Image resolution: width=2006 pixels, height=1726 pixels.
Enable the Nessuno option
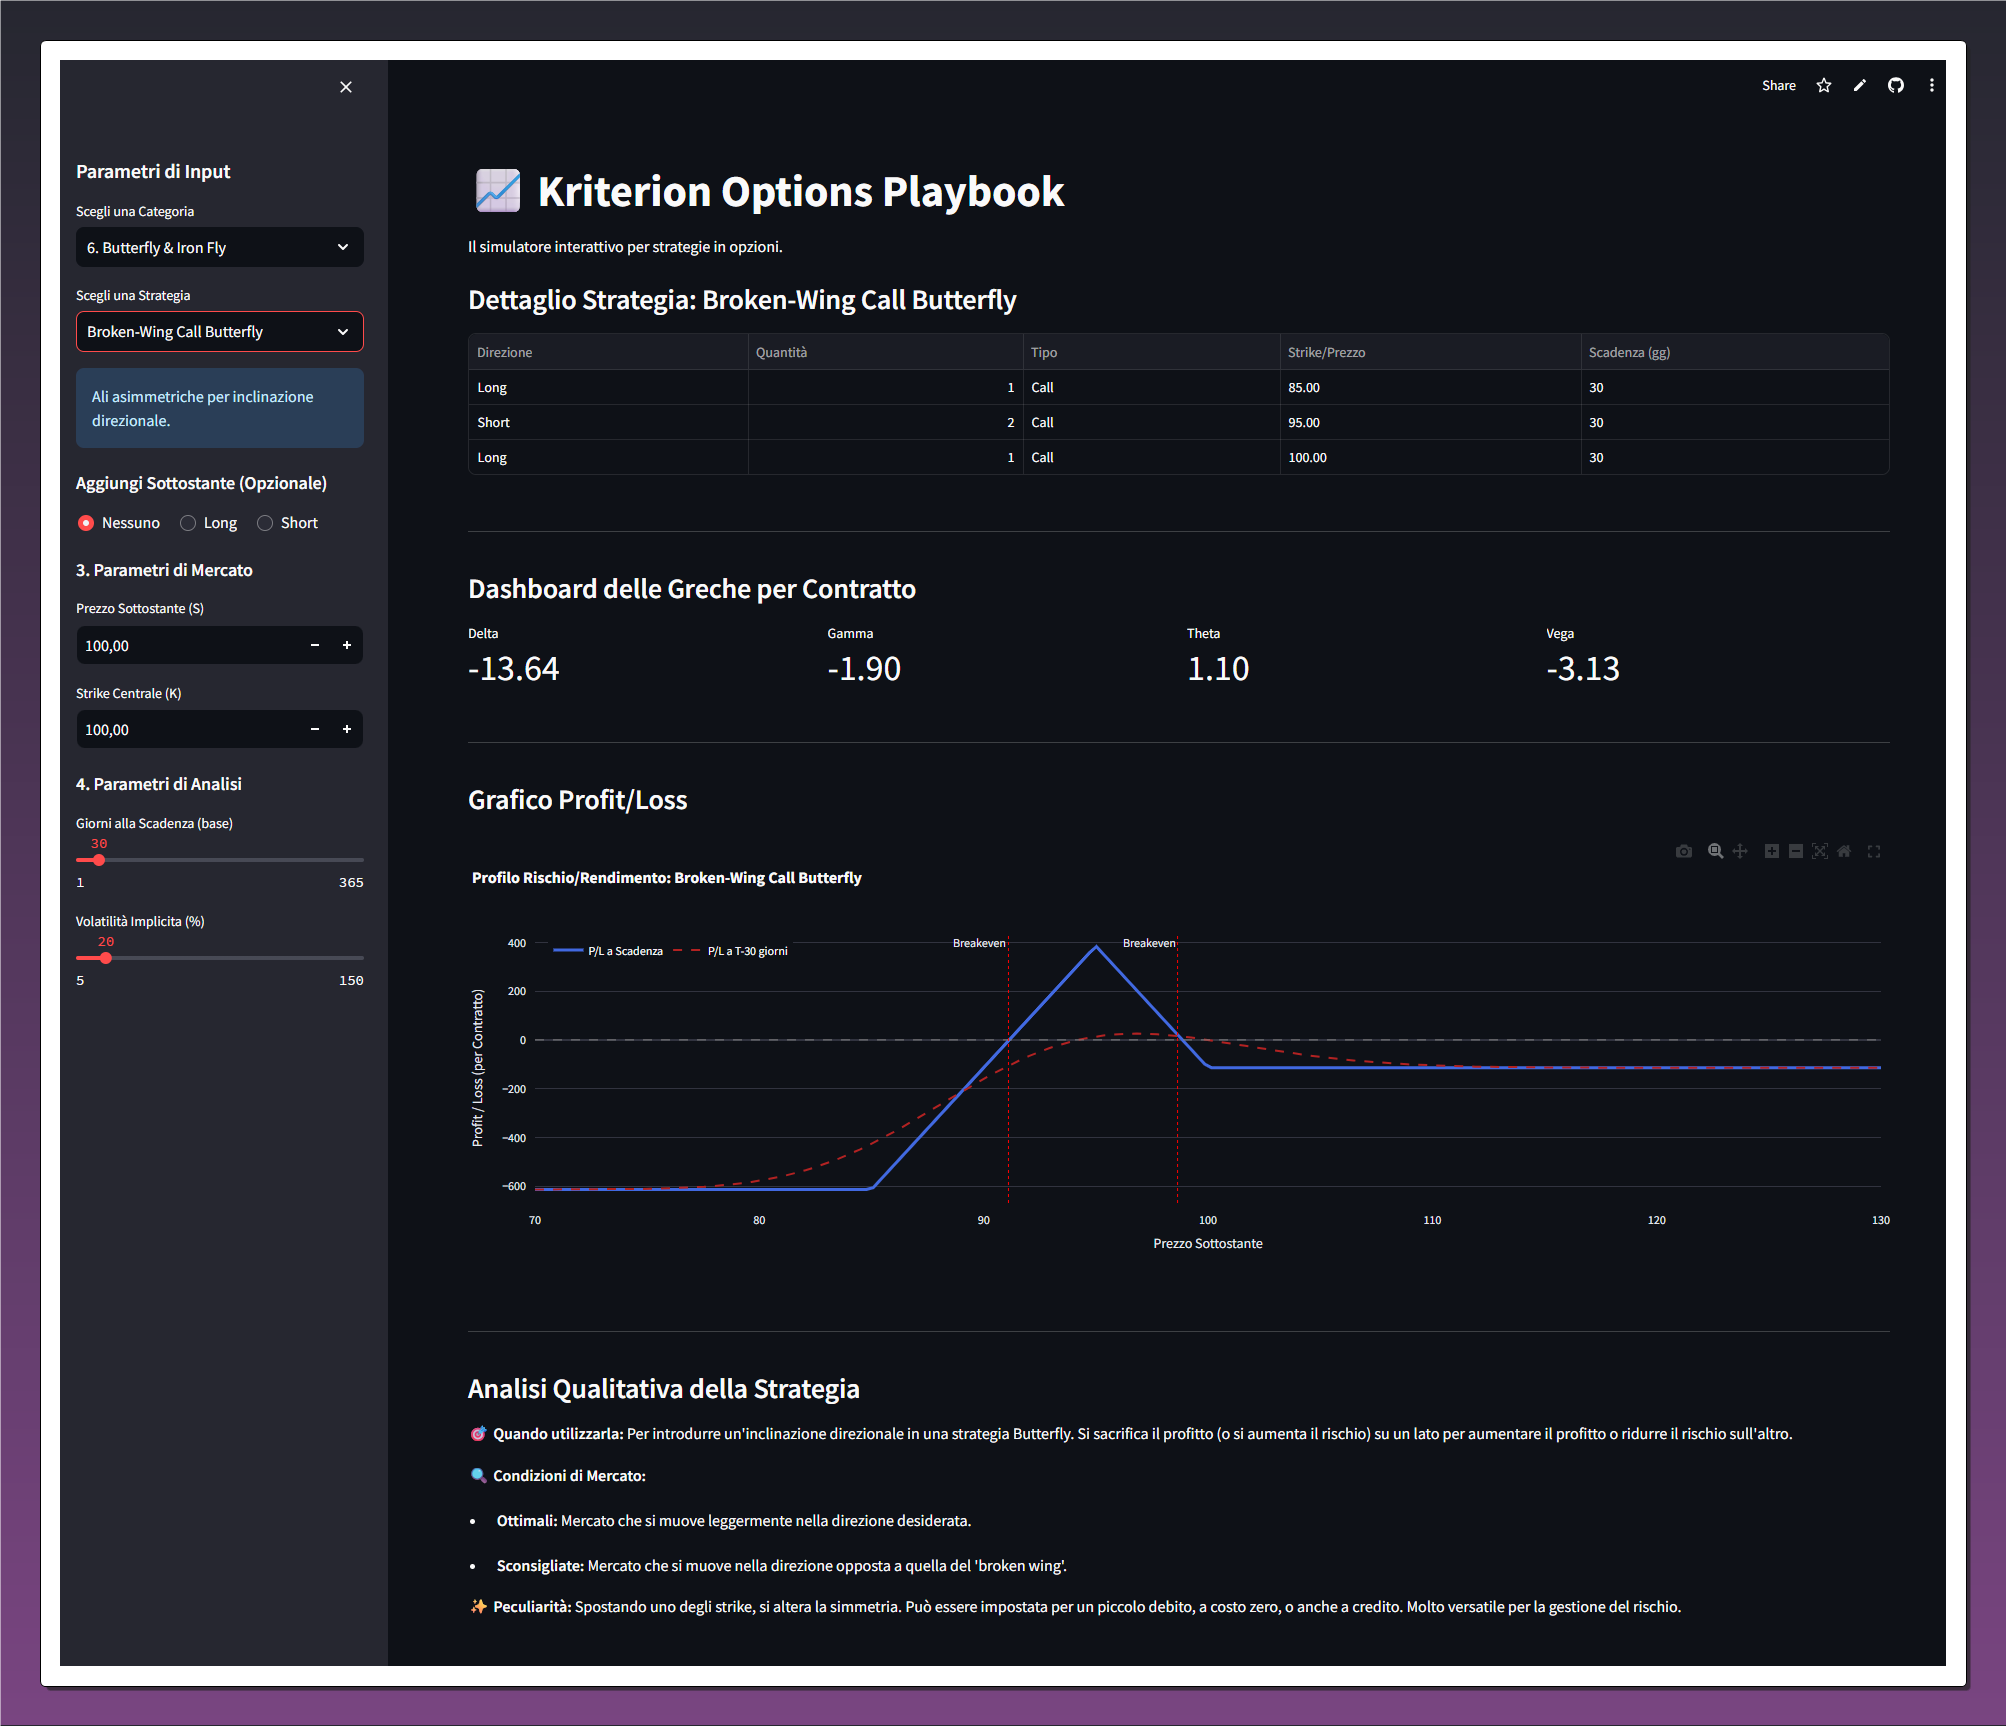tap(86, 522)
